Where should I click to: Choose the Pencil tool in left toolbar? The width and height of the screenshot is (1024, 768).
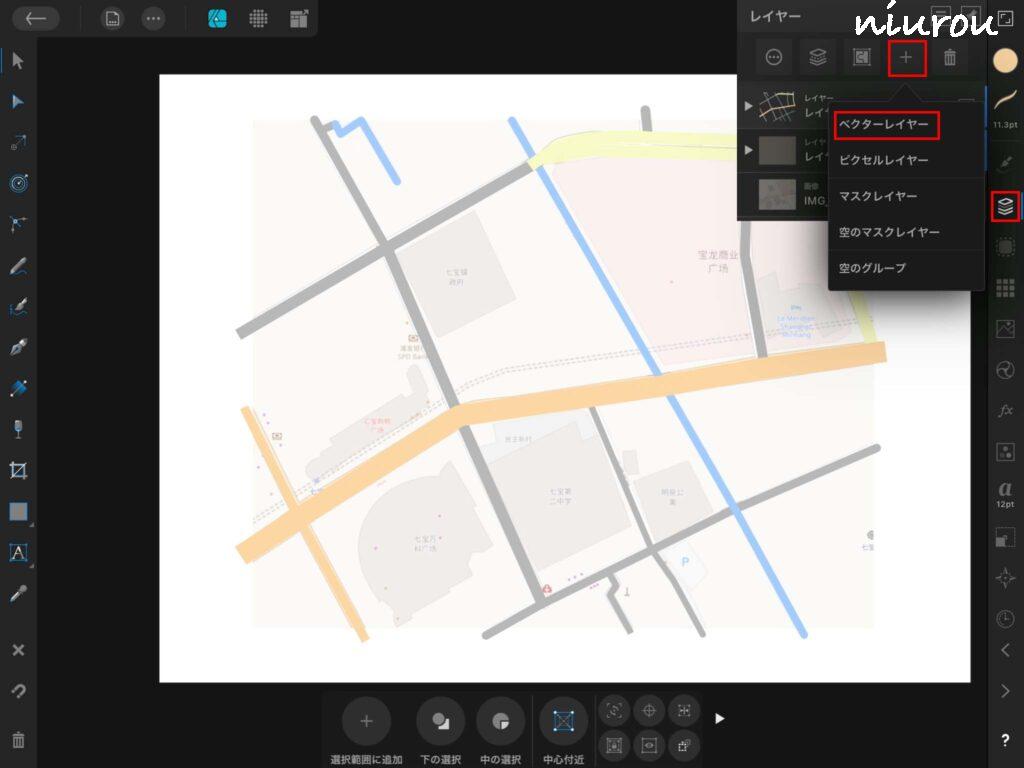click(x=17, y=266)
